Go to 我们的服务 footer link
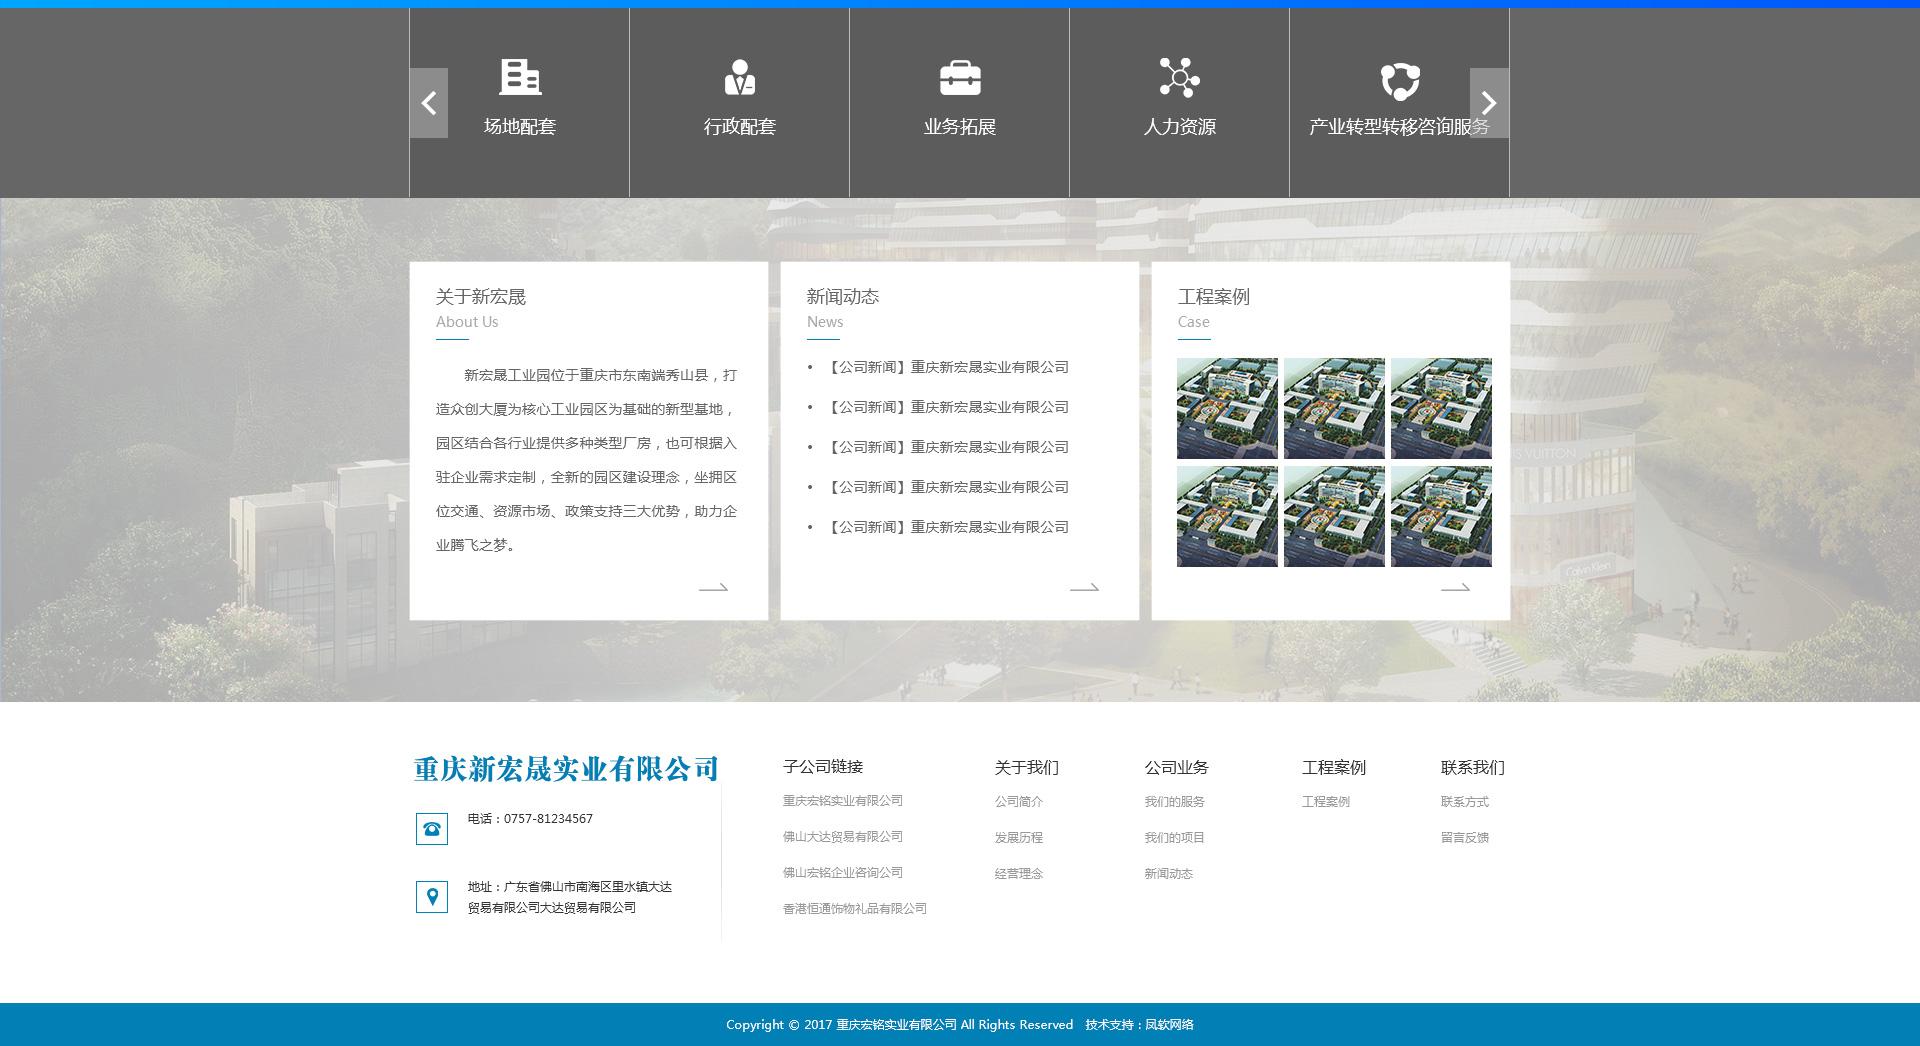The height and width of the screenshot is (1046, 1920). (1174, 802)
